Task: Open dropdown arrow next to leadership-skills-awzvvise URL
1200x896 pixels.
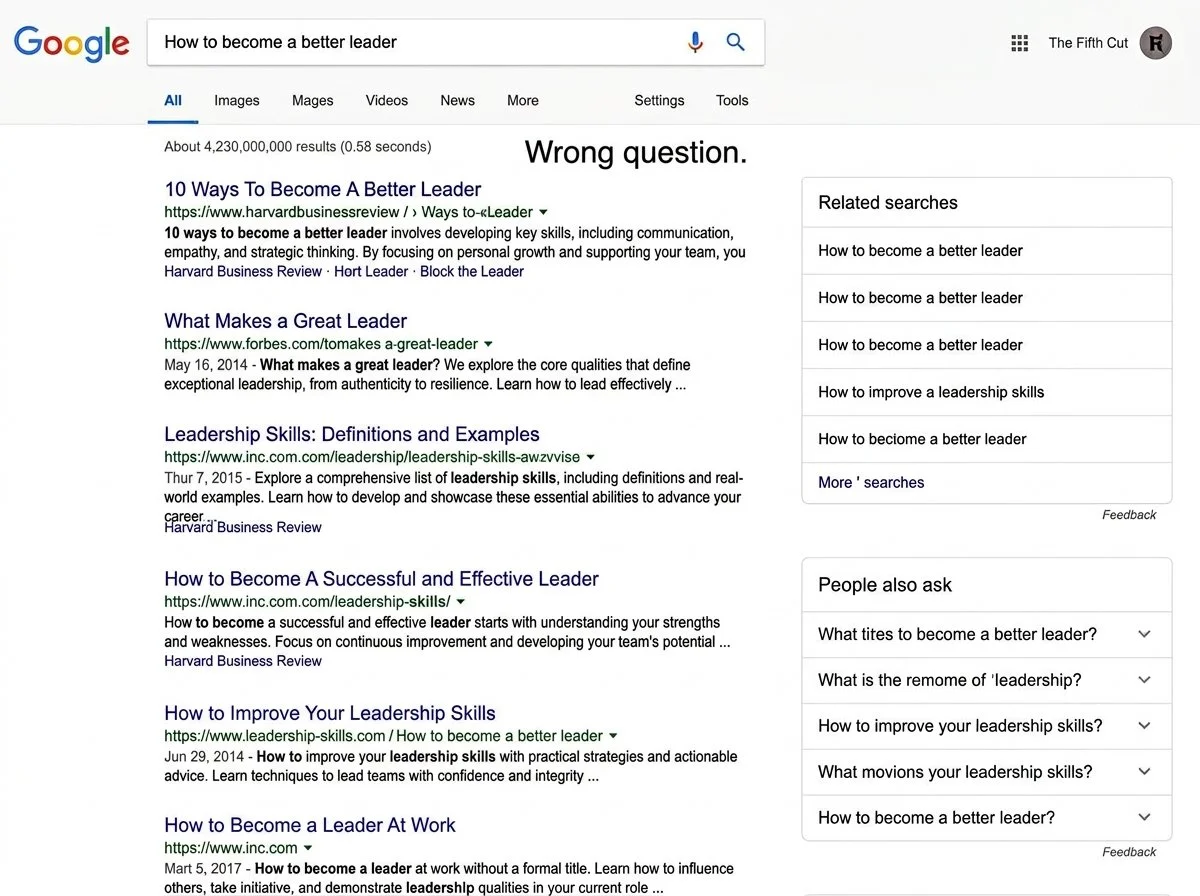Action: [x=590, y=457]
